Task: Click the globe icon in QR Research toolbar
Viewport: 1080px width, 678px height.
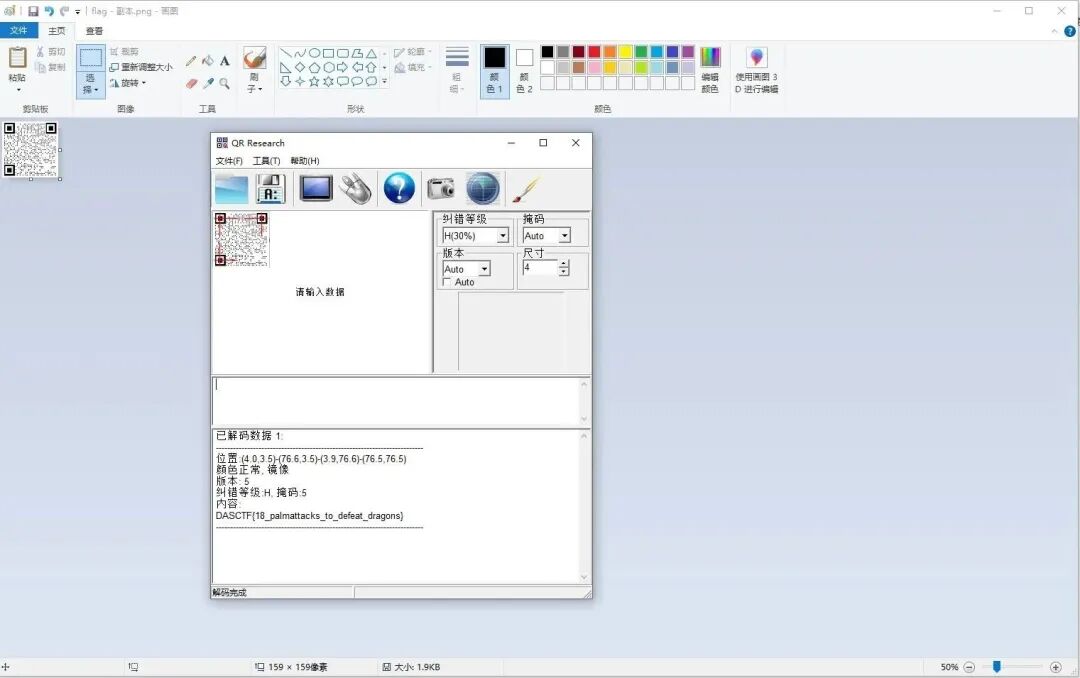Action: click(483, 188)
